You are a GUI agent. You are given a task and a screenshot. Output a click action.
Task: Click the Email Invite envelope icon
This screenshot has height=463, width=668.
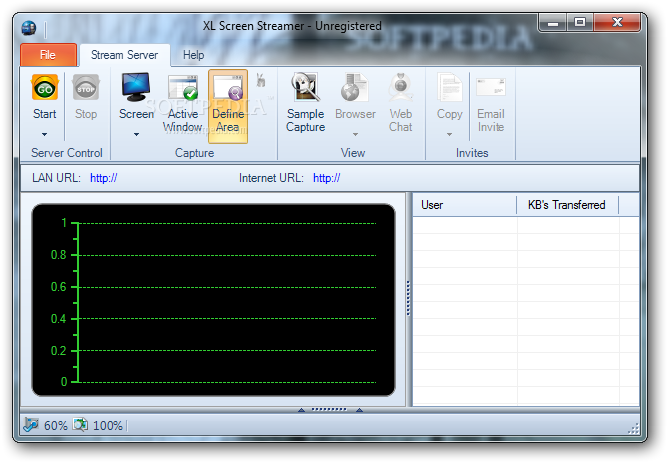[x=490, y=87]
